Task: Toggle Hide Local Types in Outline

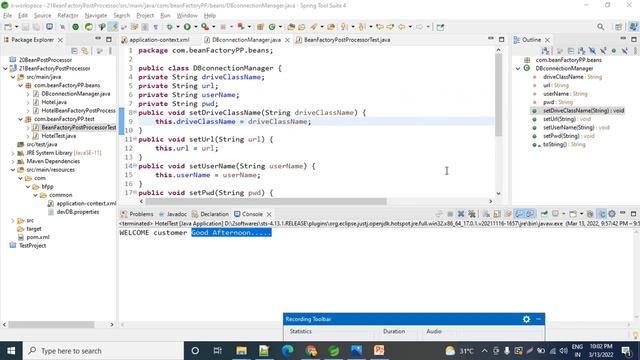Action: coord(624,51)
